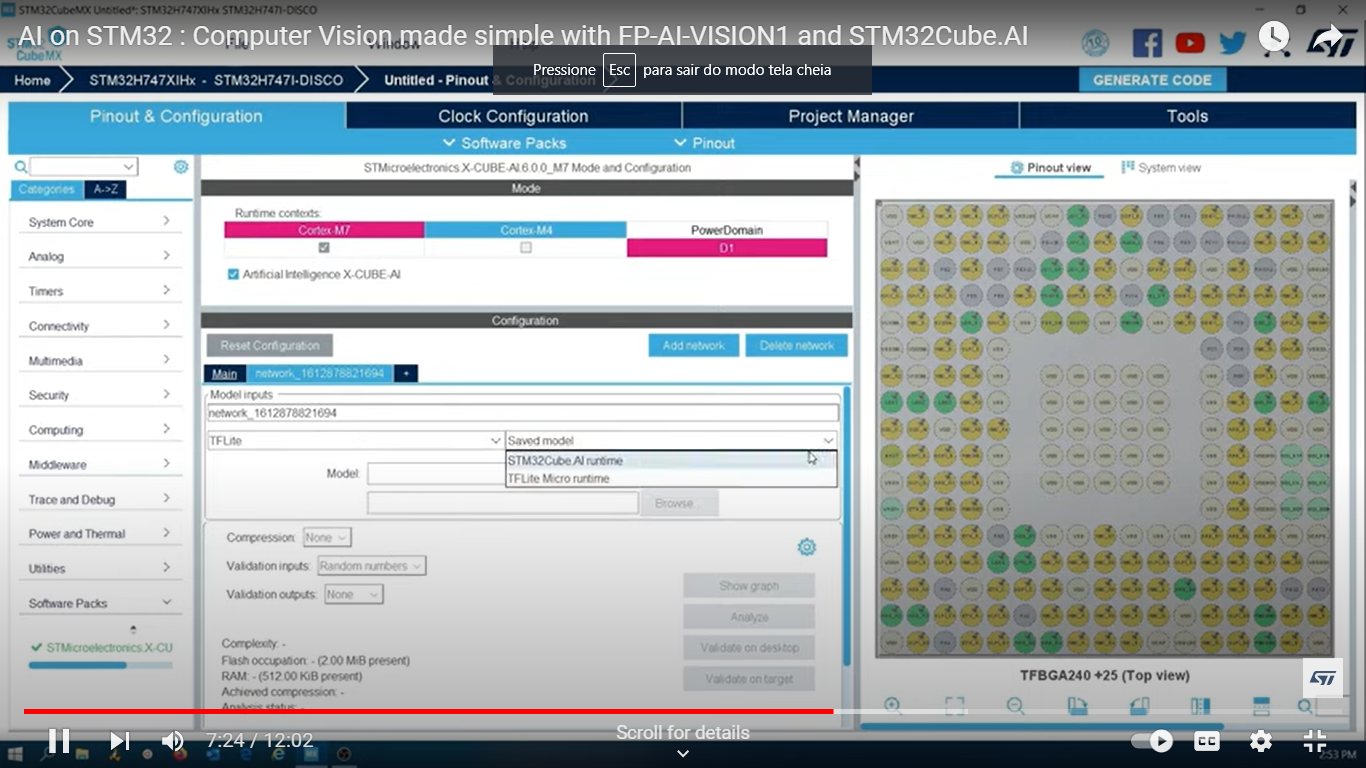Switch to the A->Z tab
The width and height of the screenshot is (1366, 768).
point(105,188)
